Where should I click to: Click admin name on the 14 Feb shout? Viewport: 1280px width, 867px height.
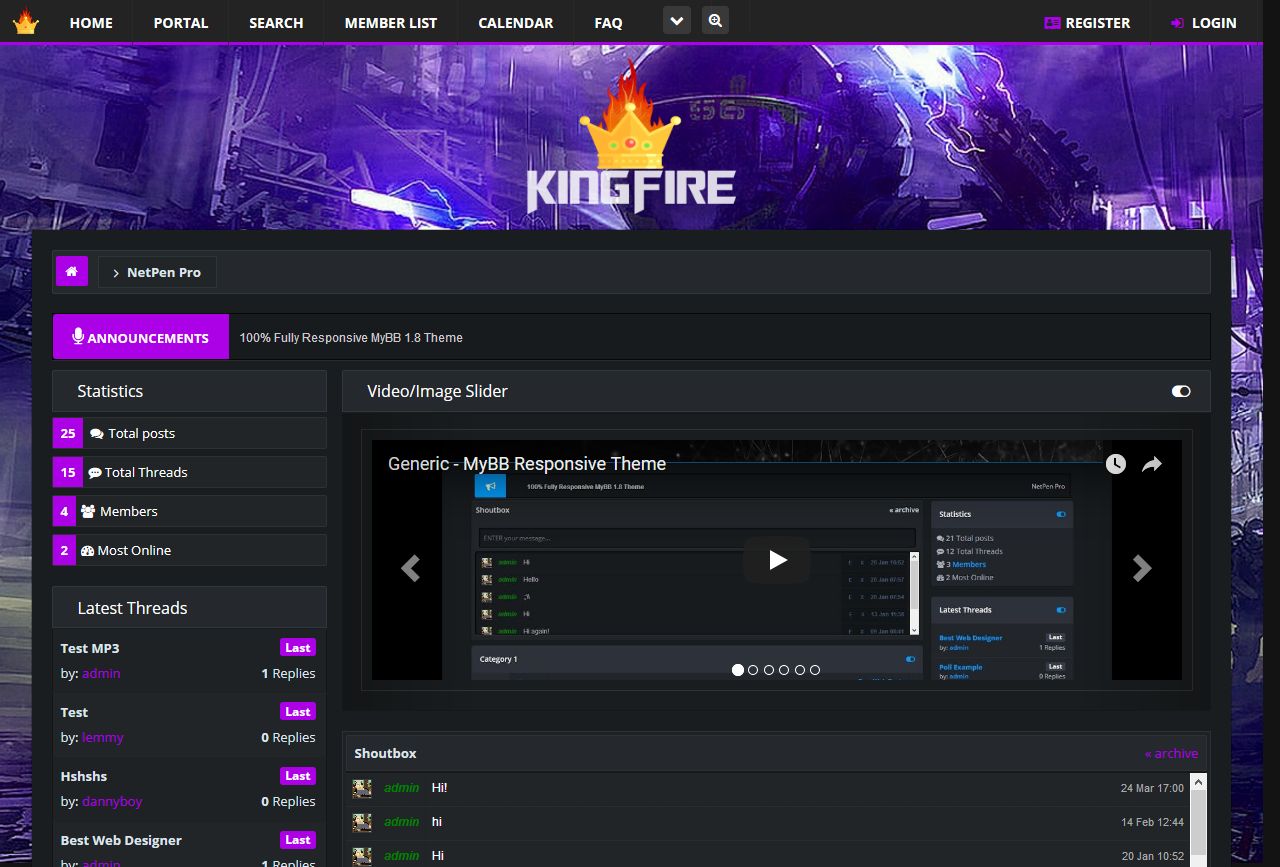[402, 822]
